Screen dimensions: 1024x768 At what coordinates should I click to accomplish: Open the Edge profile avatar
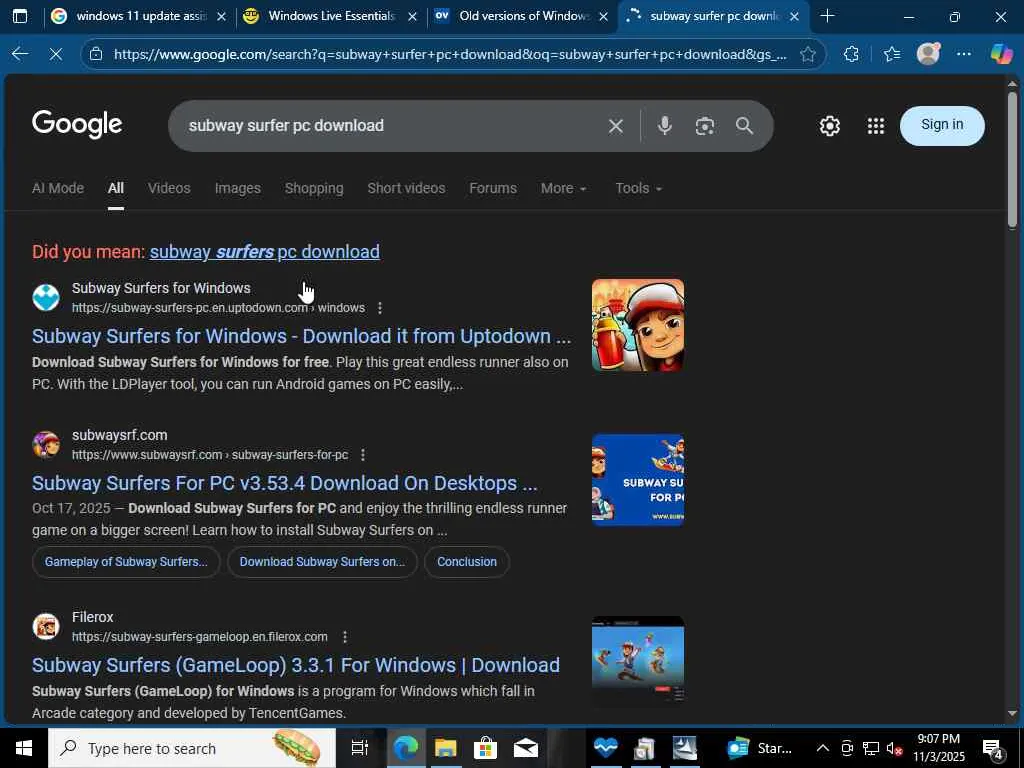tap(928, 54)
